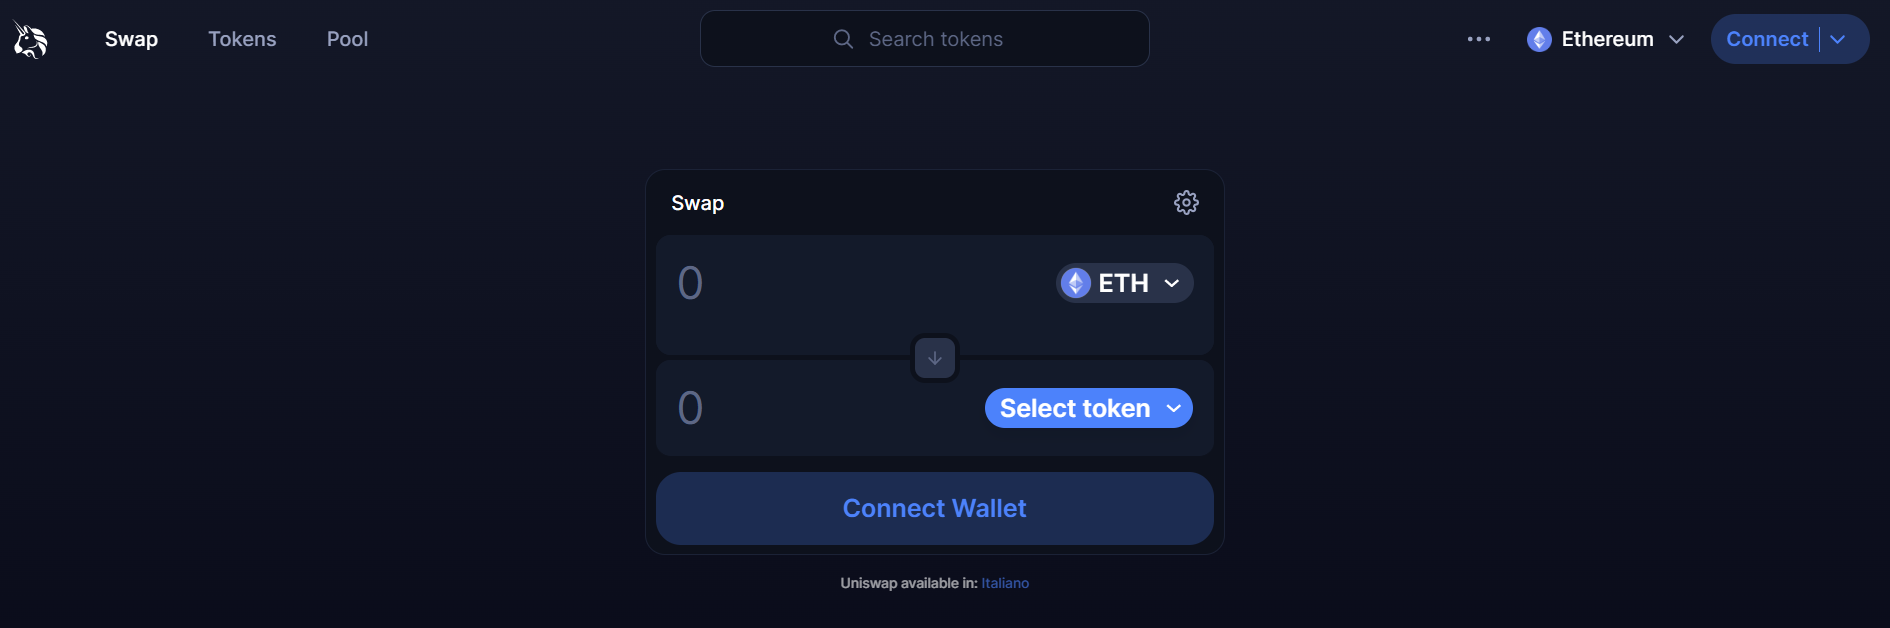Switch language via Italiano link

pos(1005,583)
